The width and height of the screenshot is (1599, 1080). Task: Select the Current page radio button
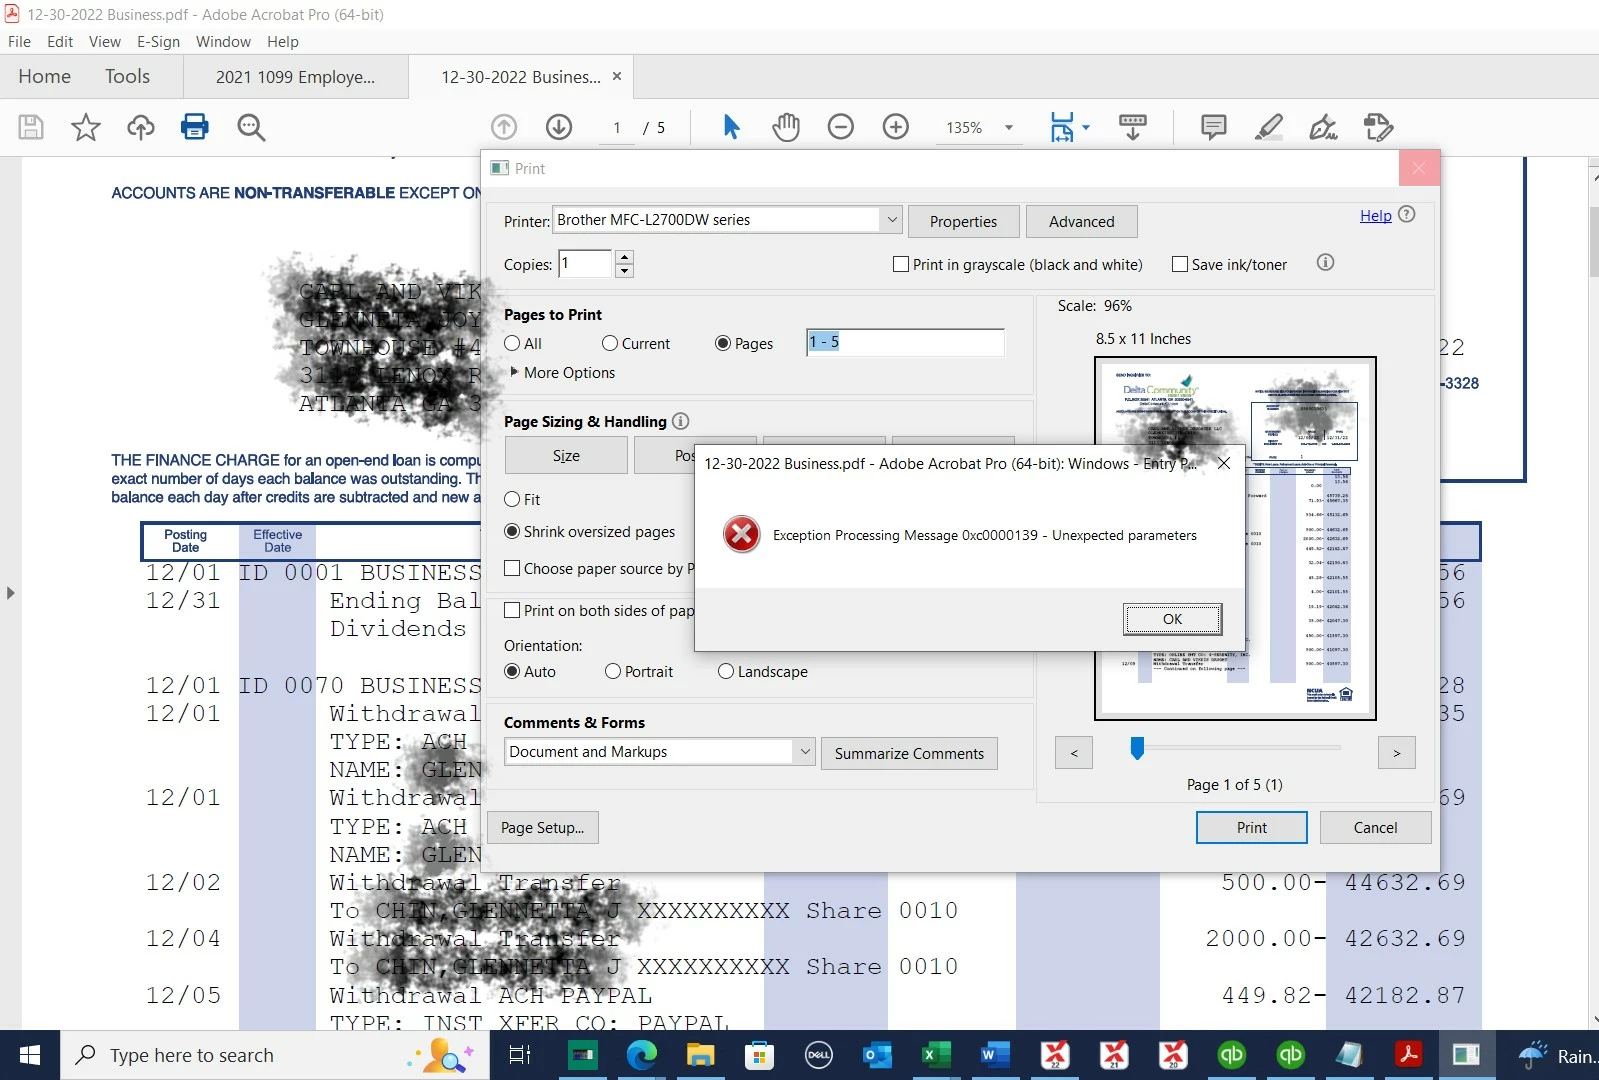pyautogui.click(x=610, y=343)
